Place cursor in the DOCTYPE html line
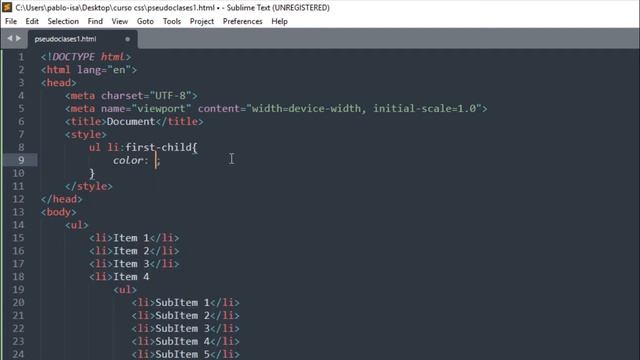The width and height of the screenshot is (640, 360). point(86,57)
